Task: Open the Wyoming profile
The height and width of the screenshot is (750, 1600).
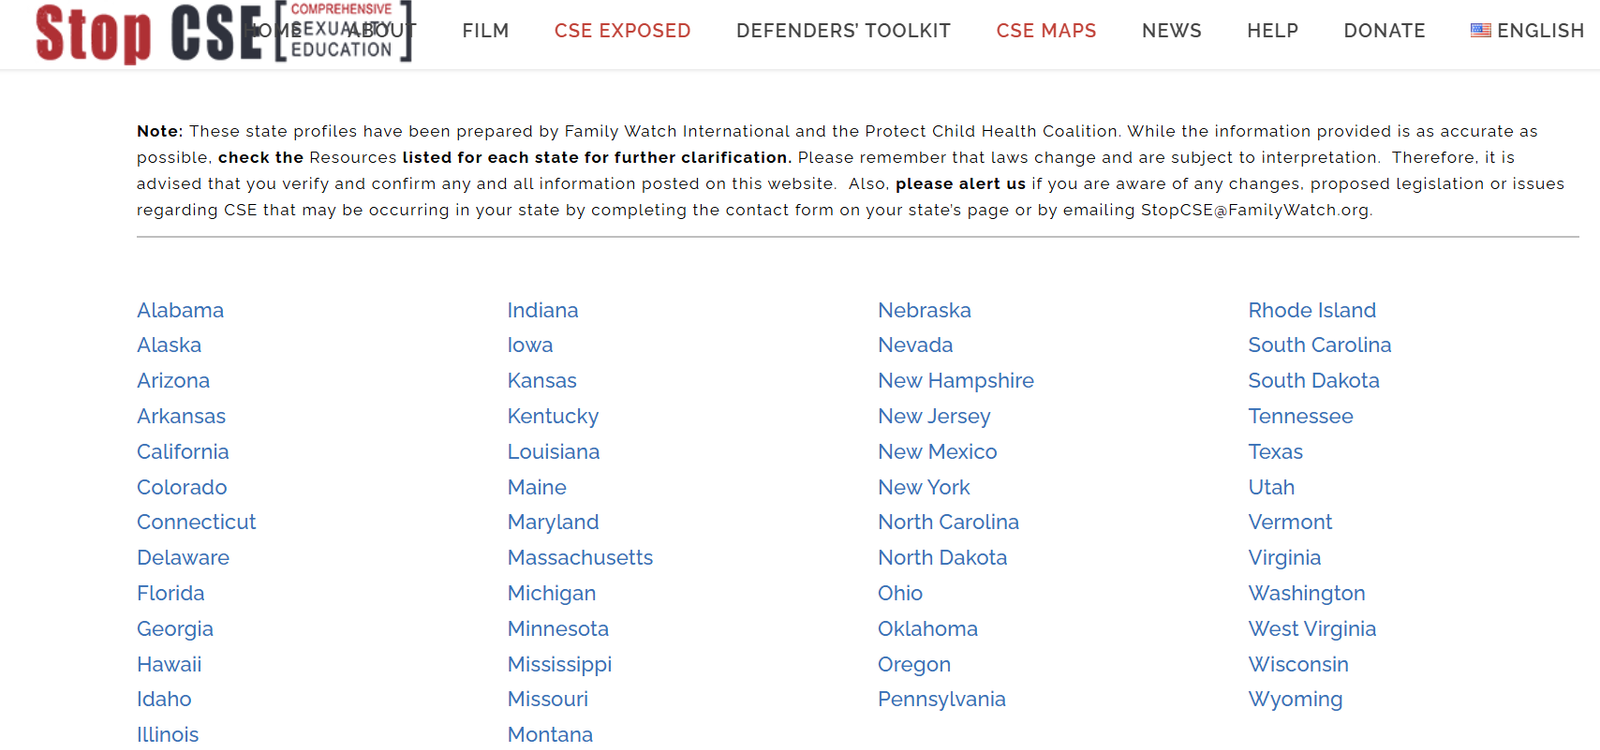Action: (1295, 700)
